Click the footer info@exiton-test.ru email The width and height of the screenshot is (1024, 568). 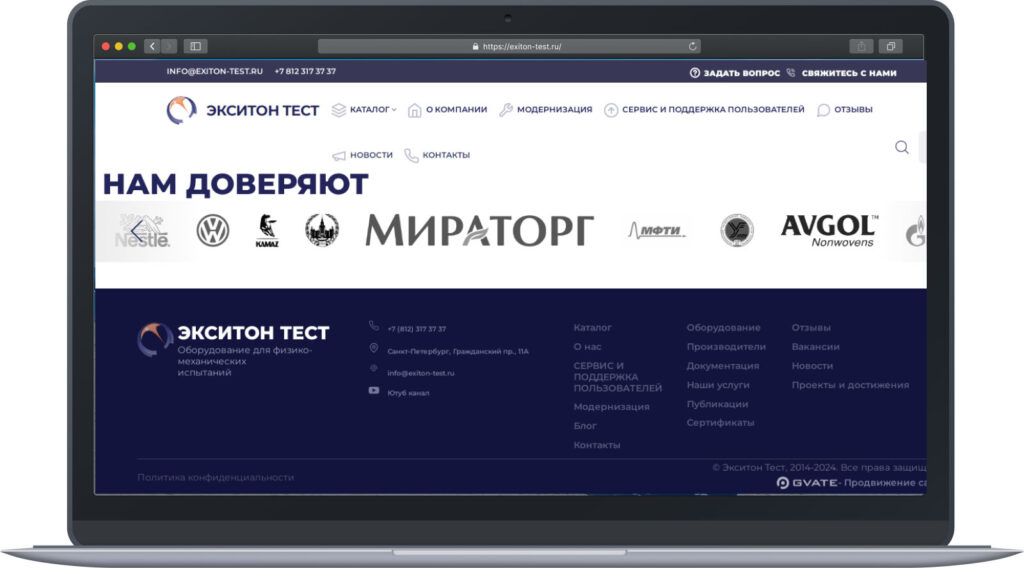[421, 373]
